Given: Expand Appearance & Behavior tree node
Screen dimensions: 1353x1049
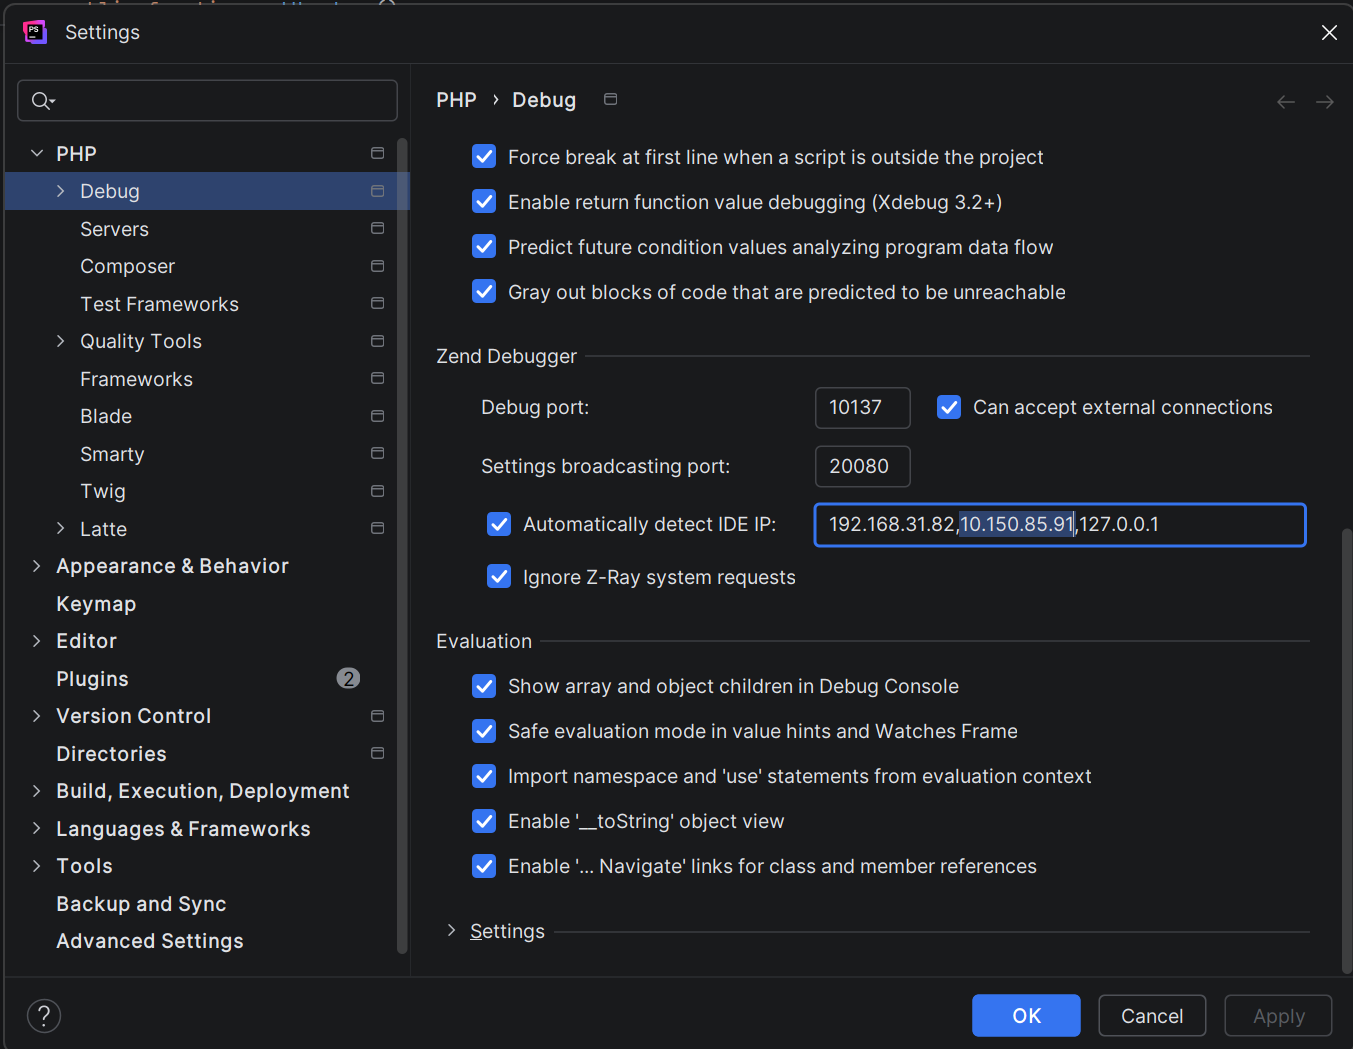Looking at the screenshot, I should coord(37,566).
